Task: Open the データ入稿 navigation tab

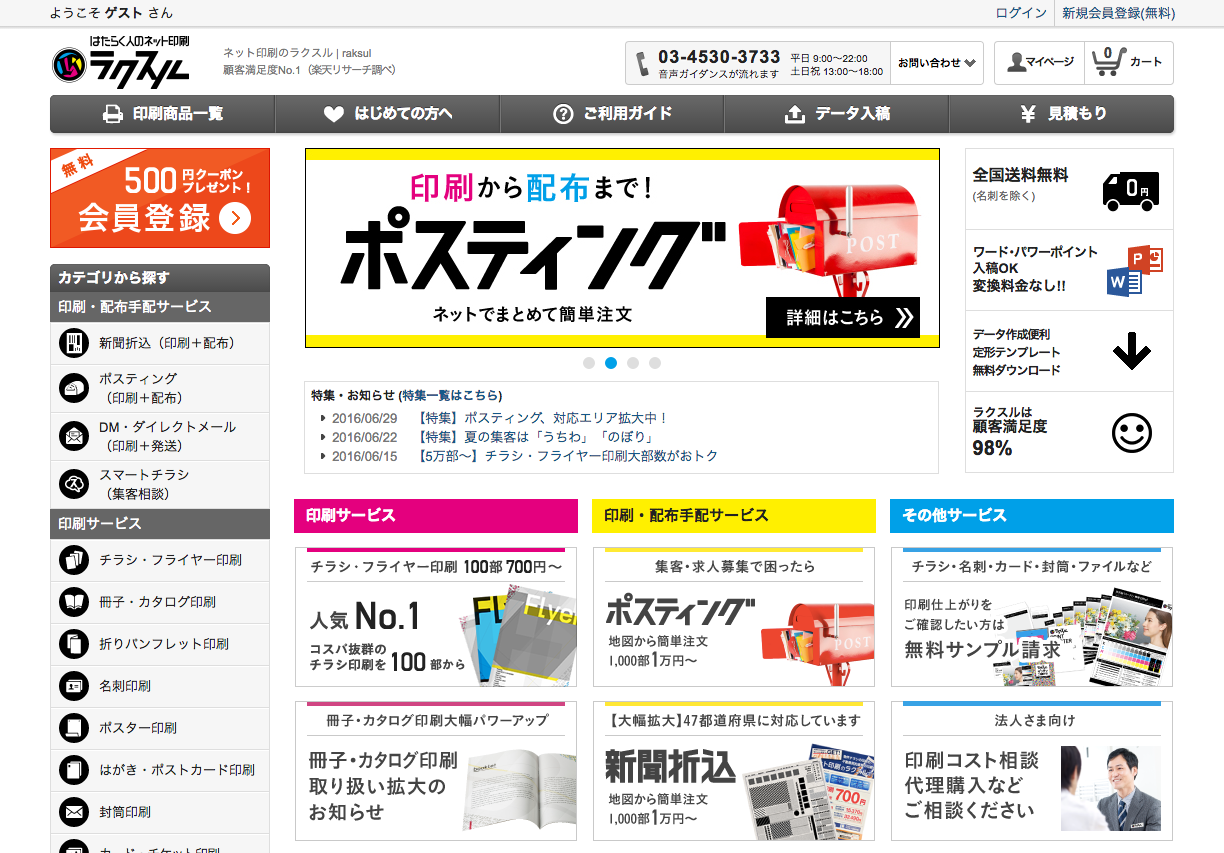Action: [836, 114]
